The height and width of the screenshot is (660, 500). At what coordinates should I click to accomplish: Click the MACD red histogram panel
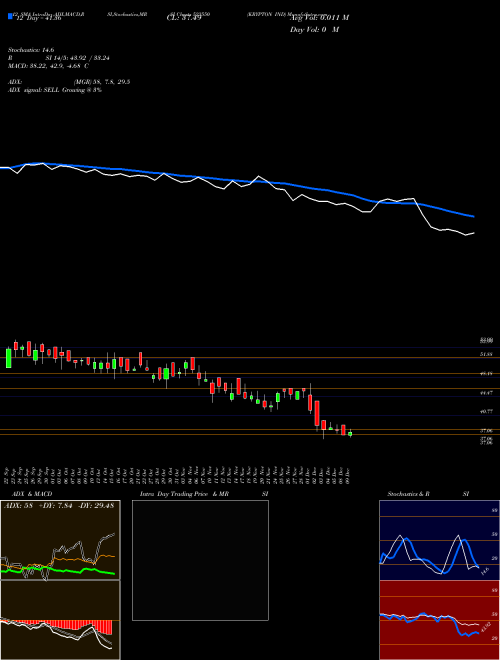coord(60,620)
